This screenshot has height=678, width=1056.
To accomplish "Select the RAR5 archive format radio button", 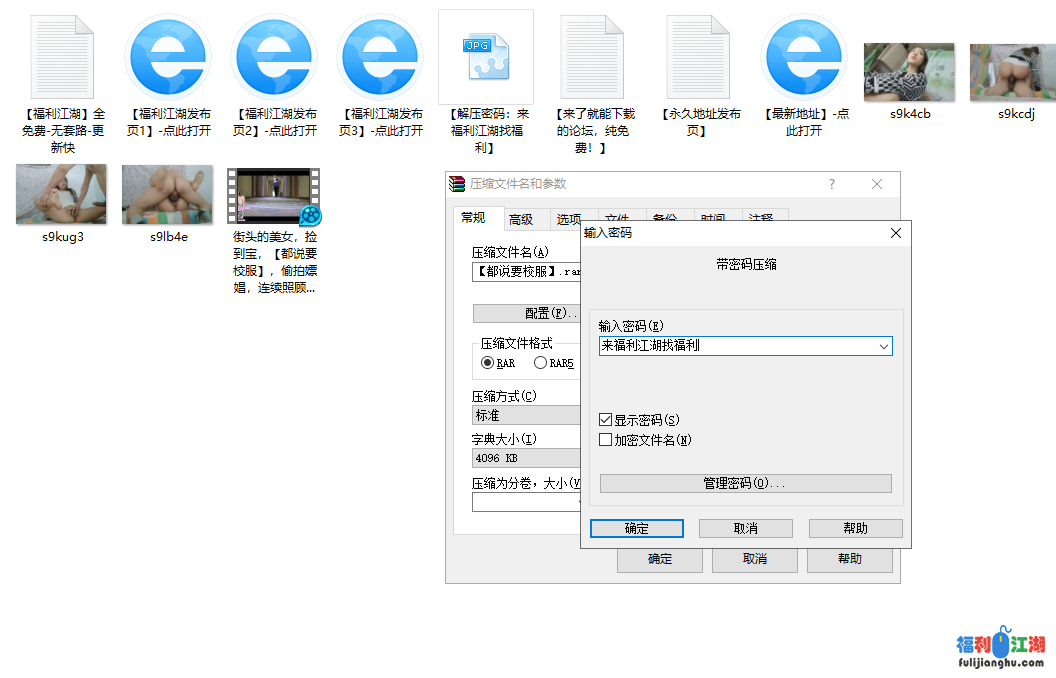I will click(541, 363).
